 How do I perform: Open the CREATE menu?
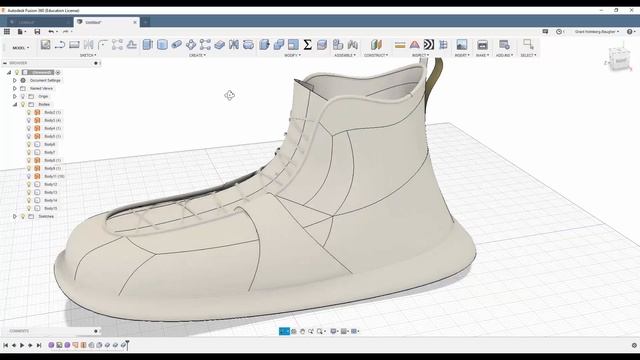pos(197,55)
